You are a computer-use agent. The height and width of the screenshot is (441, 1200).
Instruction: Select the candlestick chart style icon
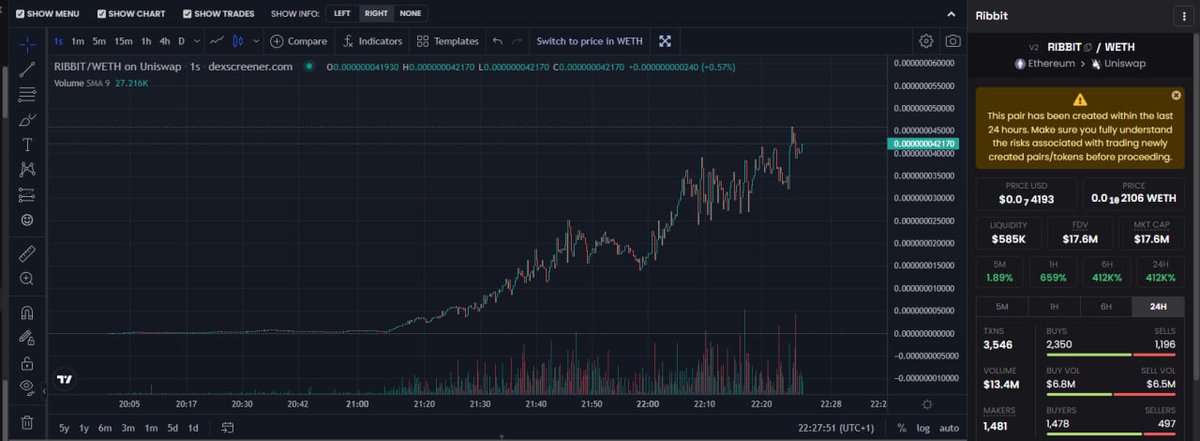pos(238,41)
